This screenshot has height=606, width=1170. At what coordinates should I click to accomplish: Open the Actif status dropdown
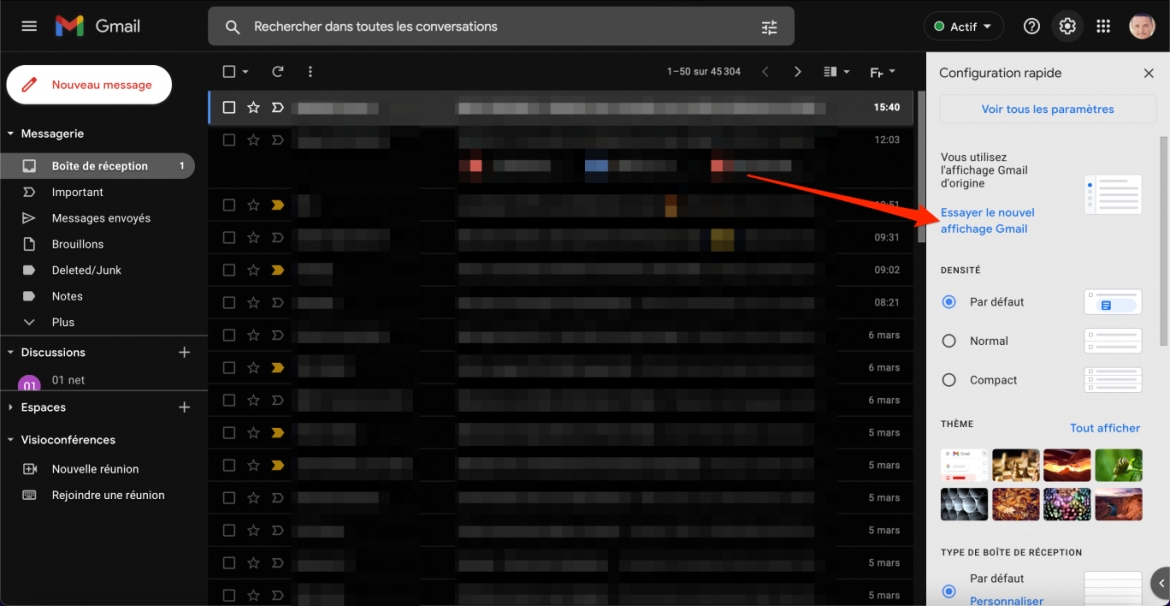(963, 26)
